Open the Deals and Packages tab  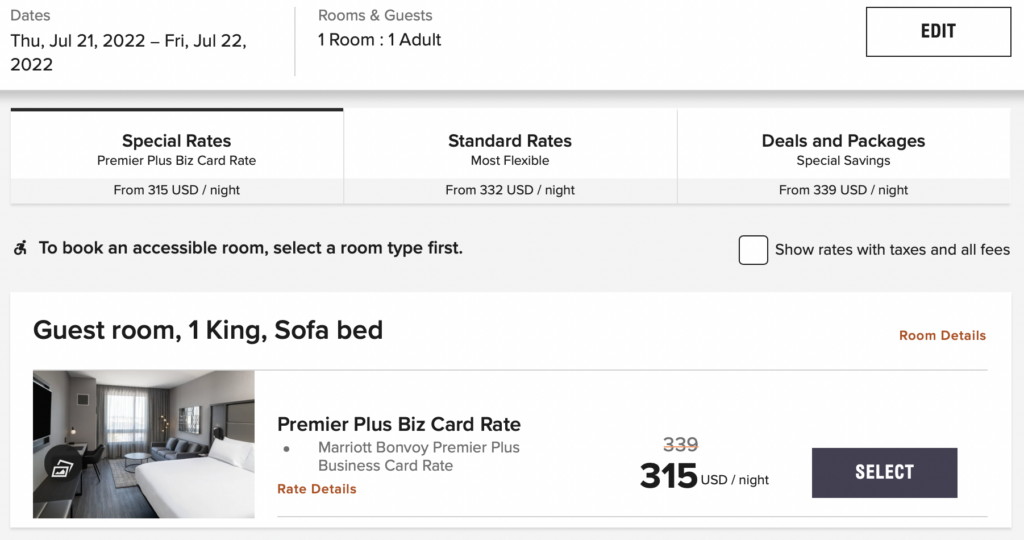843,157
